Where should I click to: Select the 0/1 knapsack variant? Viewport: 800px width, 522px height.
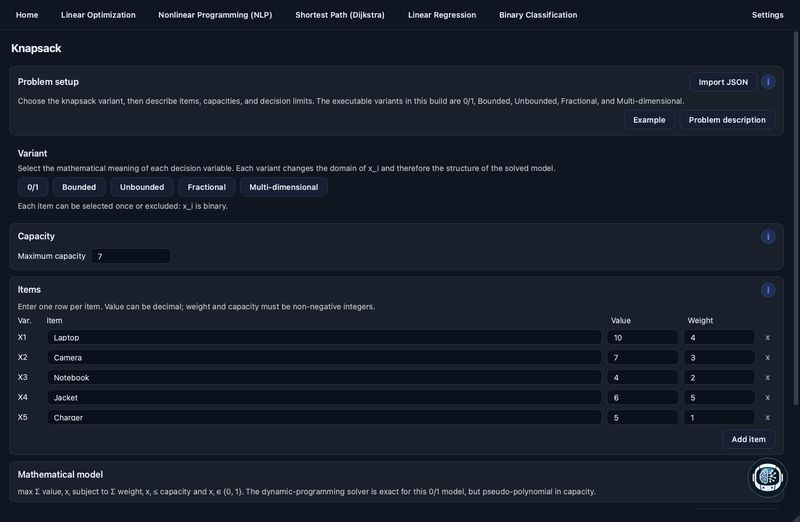(33, 187)
